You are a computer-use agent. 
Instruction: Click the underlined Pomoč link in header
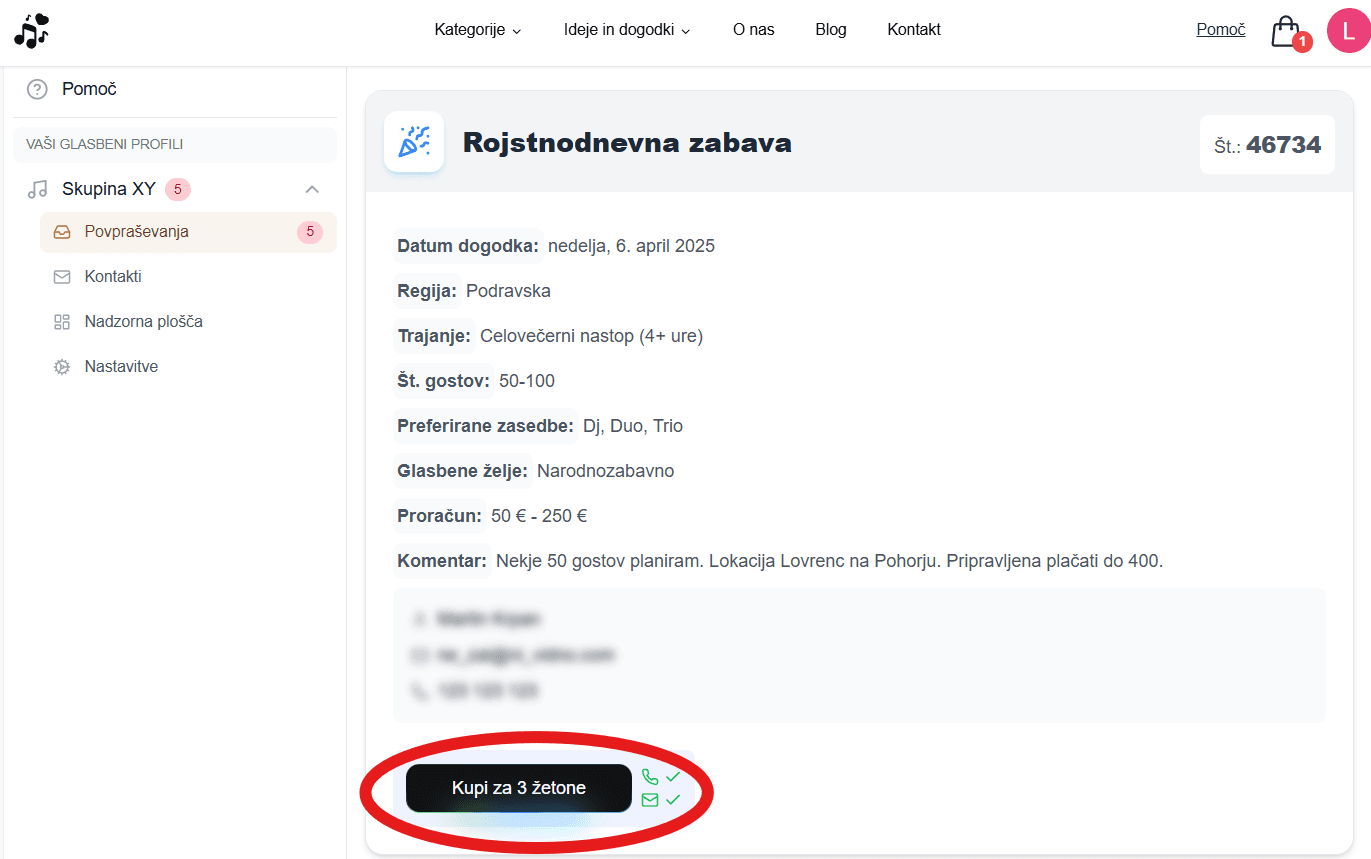click(1220, 30)
